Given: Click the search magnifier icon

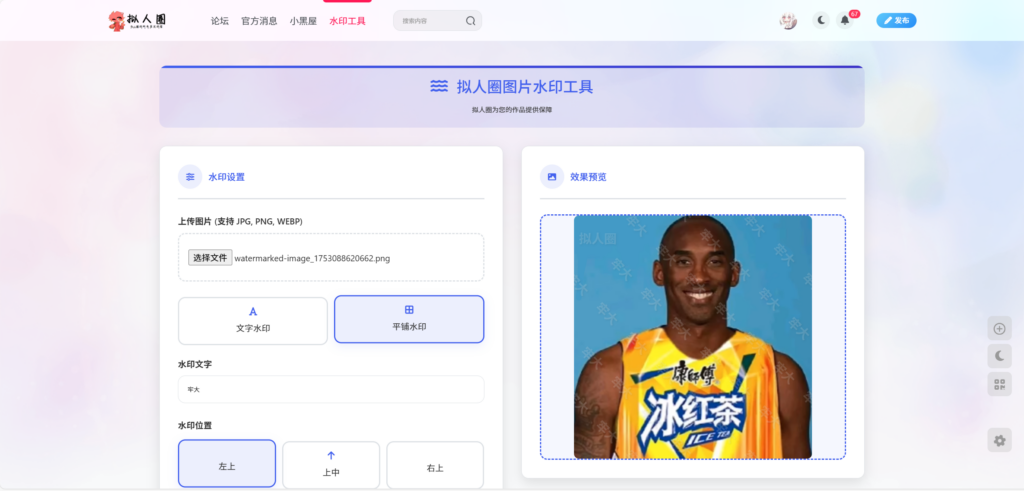Looking at the screenshot, I should coord(470,20).
